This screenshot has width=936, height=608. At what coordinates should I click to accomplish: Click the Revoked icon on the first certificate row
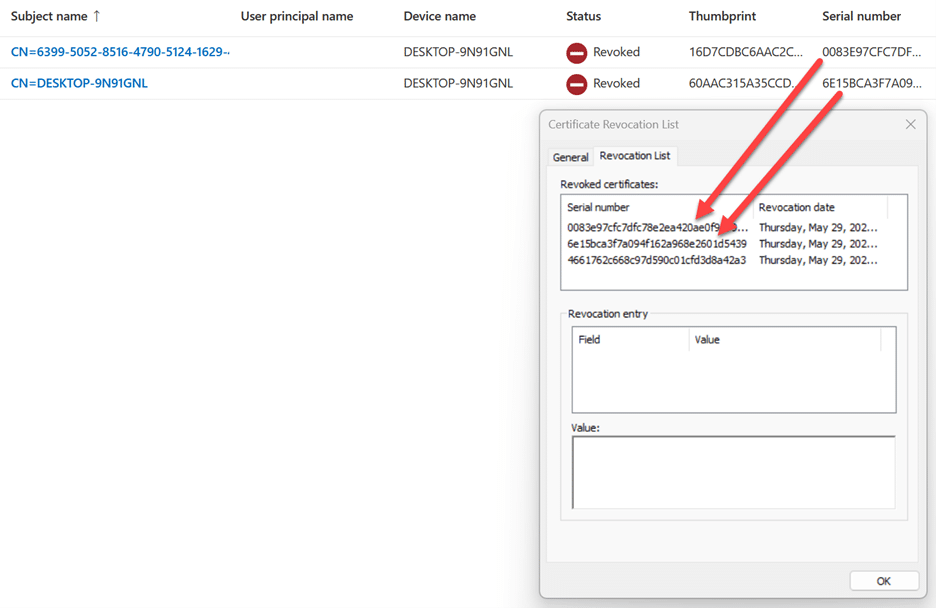(577, 52)
